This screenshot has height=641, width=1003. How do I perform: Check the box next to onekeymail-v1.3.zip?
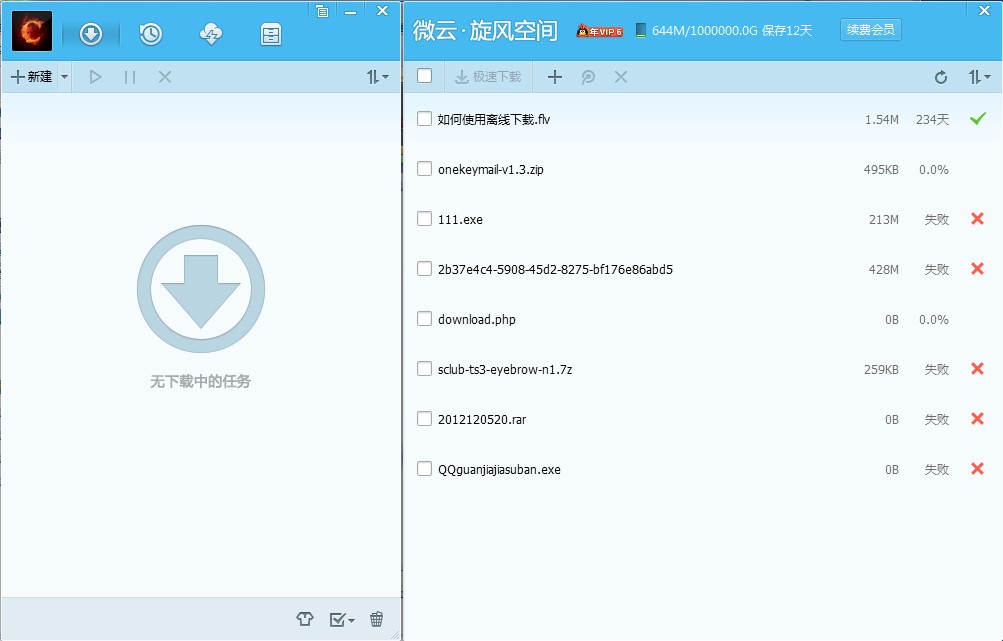tap(424, 169)
